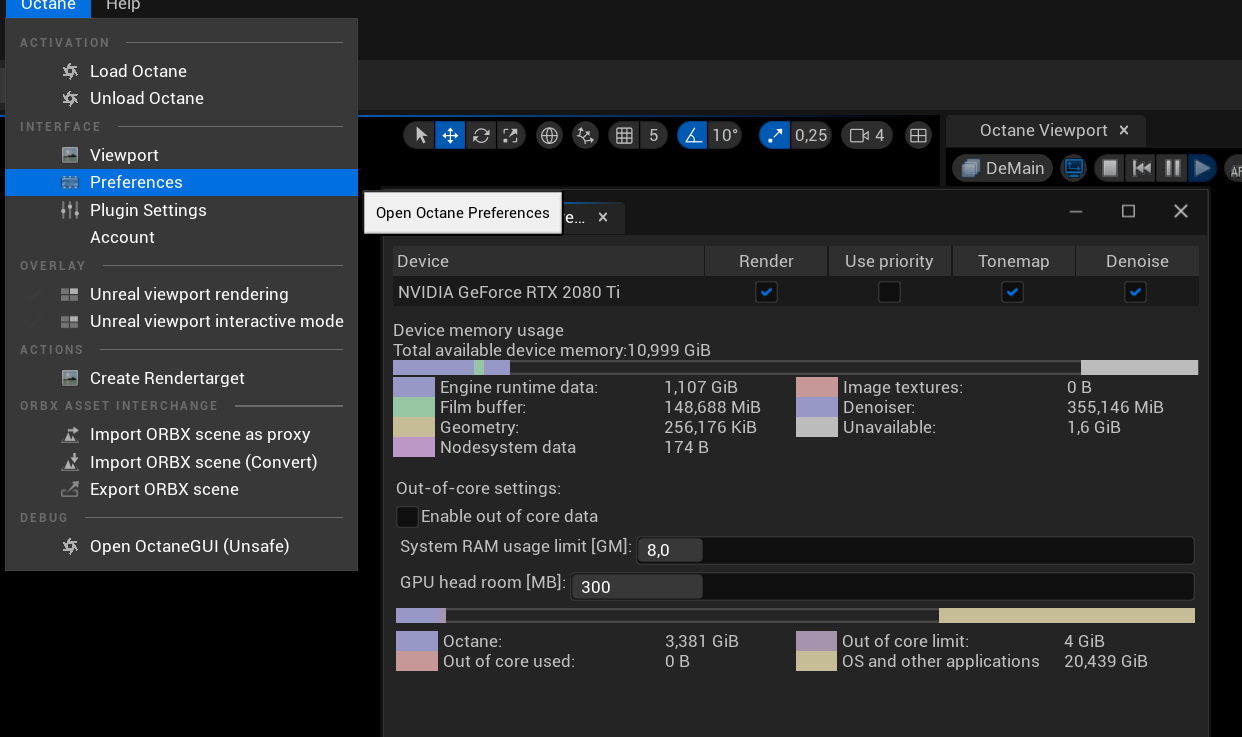Select the scale tool
The width and height of the screenshot is (1242, 737).
510,135
